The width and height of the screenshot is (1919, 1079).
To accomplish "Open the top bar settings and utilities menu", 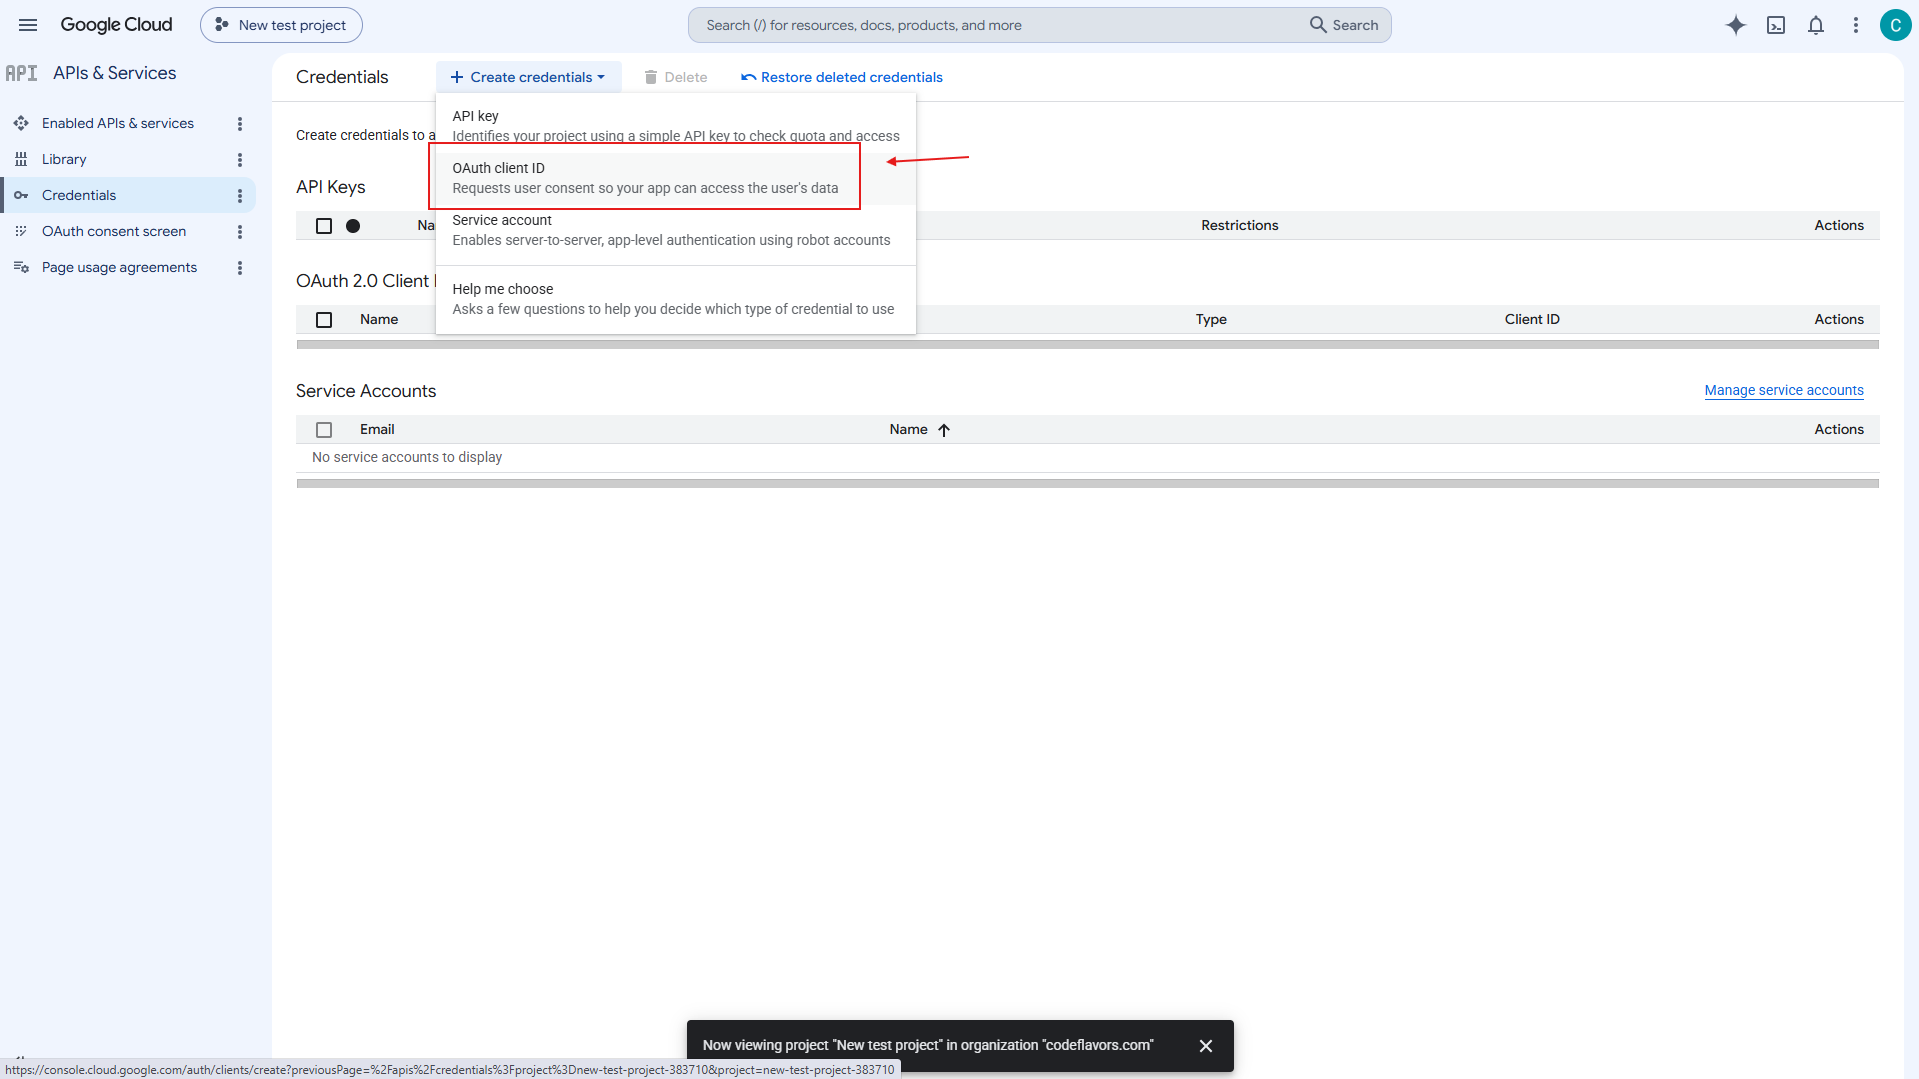I will 1856,25.
